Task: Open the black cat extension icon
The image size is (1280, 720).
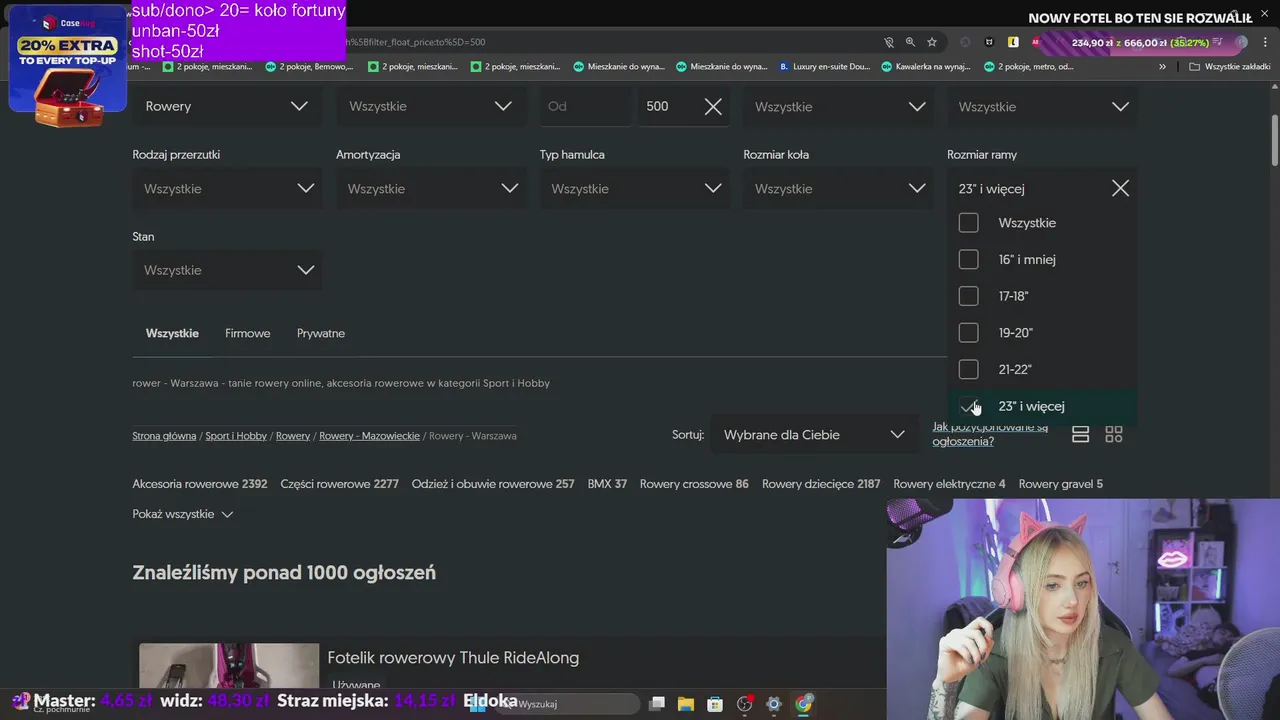Action: click(x=989, y=42)
